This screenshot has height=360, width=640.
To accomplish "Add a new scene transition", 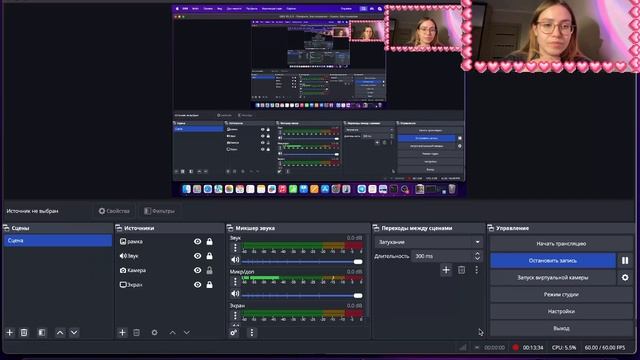I will [446, 270].
